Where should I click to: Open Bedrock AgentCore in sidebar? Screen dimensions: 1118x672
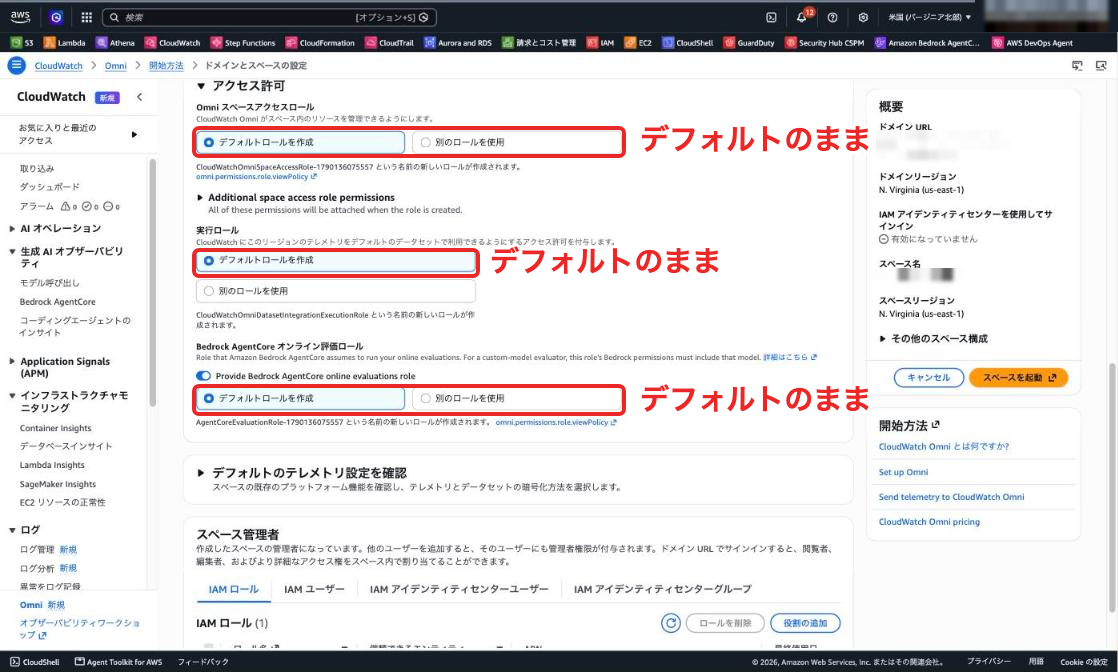58,302
